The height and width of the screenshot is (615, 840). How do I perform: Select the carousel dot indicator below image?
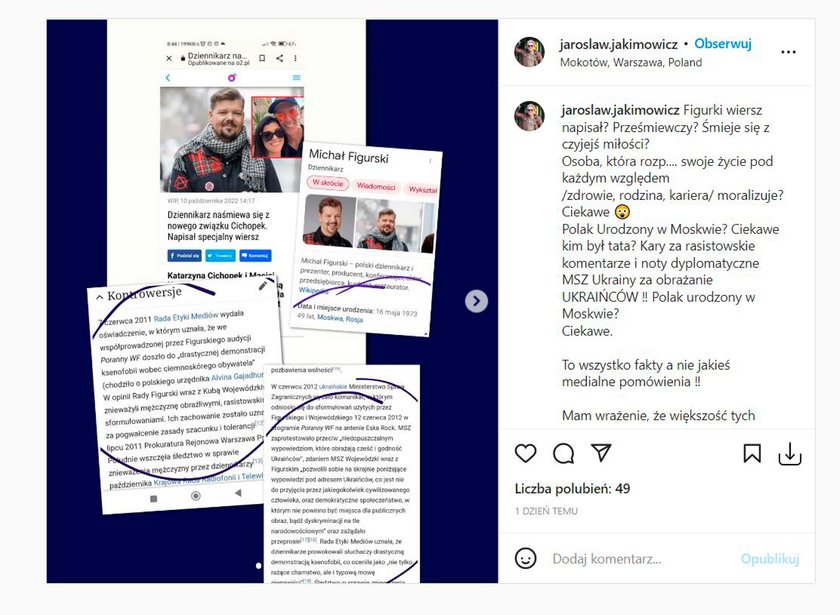click(x=259, y=566)
